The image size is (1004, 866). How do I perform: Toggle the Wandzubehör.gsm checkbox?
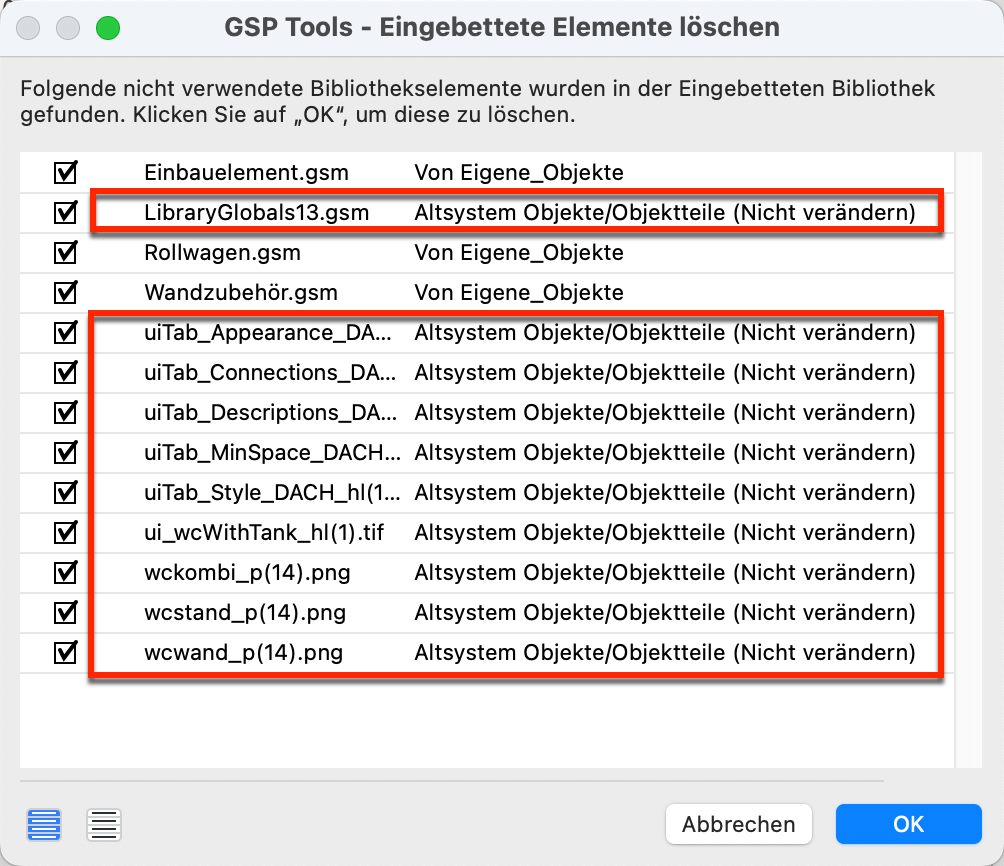click(65, 292)
